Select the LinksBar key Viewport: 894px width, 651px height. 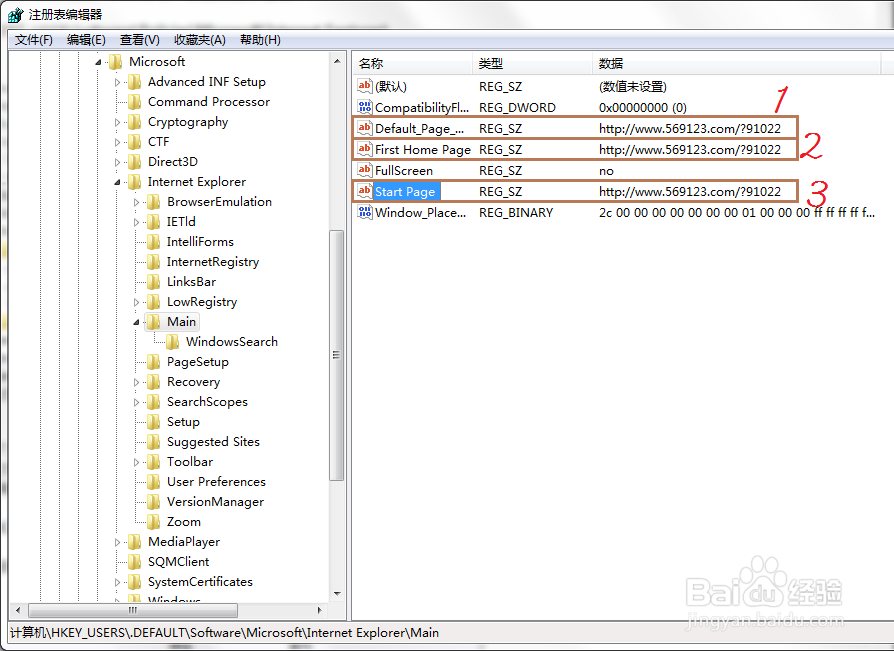point(191,282)
